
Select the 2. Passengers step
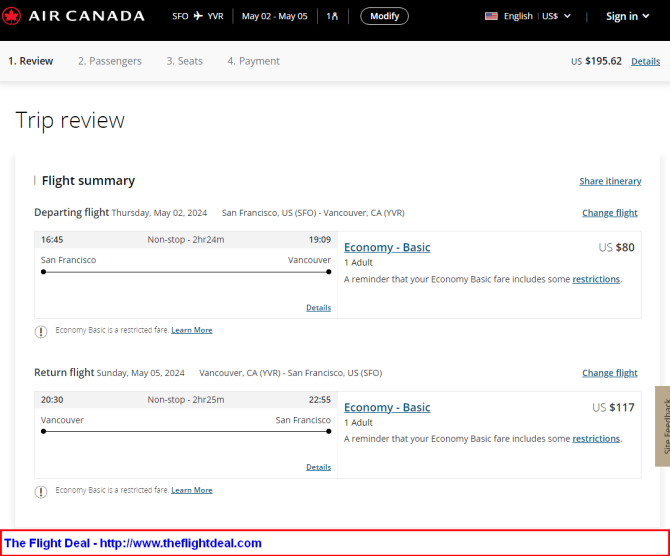coord(109,61)
